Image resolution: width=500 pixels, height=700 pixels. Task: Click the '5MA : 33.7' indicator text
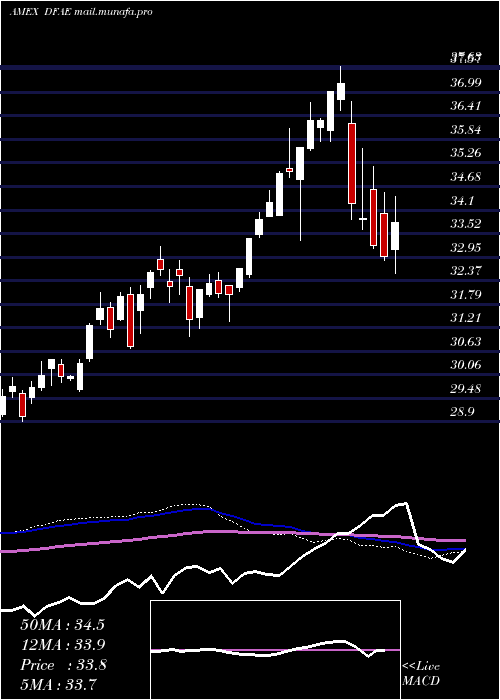coord(58,684)
